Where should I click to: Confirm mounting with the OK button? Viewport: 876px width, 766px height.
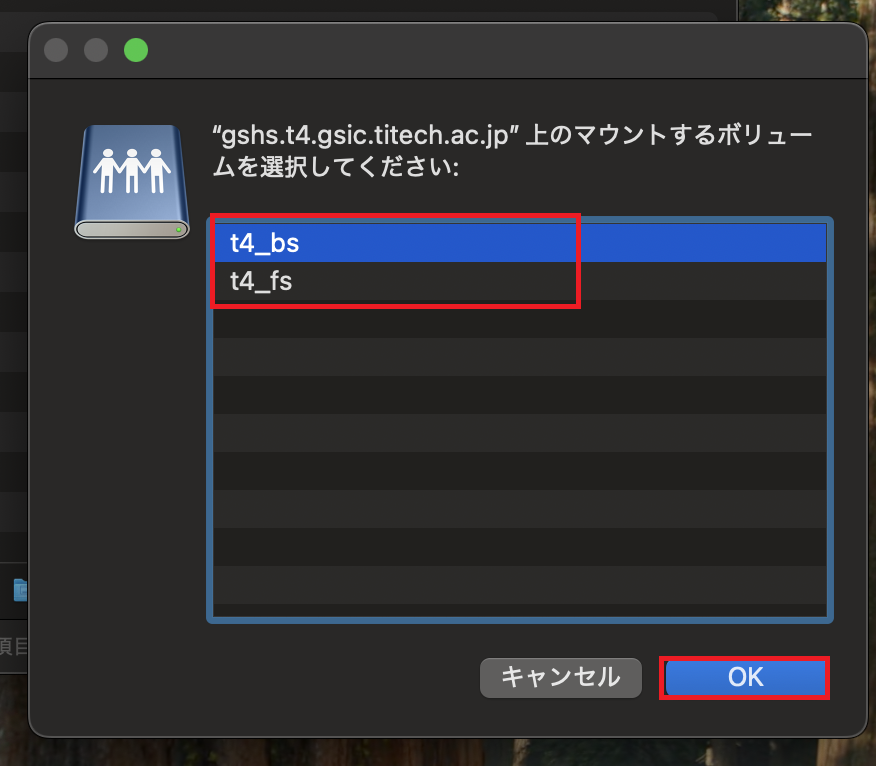(x=745, y=677)
